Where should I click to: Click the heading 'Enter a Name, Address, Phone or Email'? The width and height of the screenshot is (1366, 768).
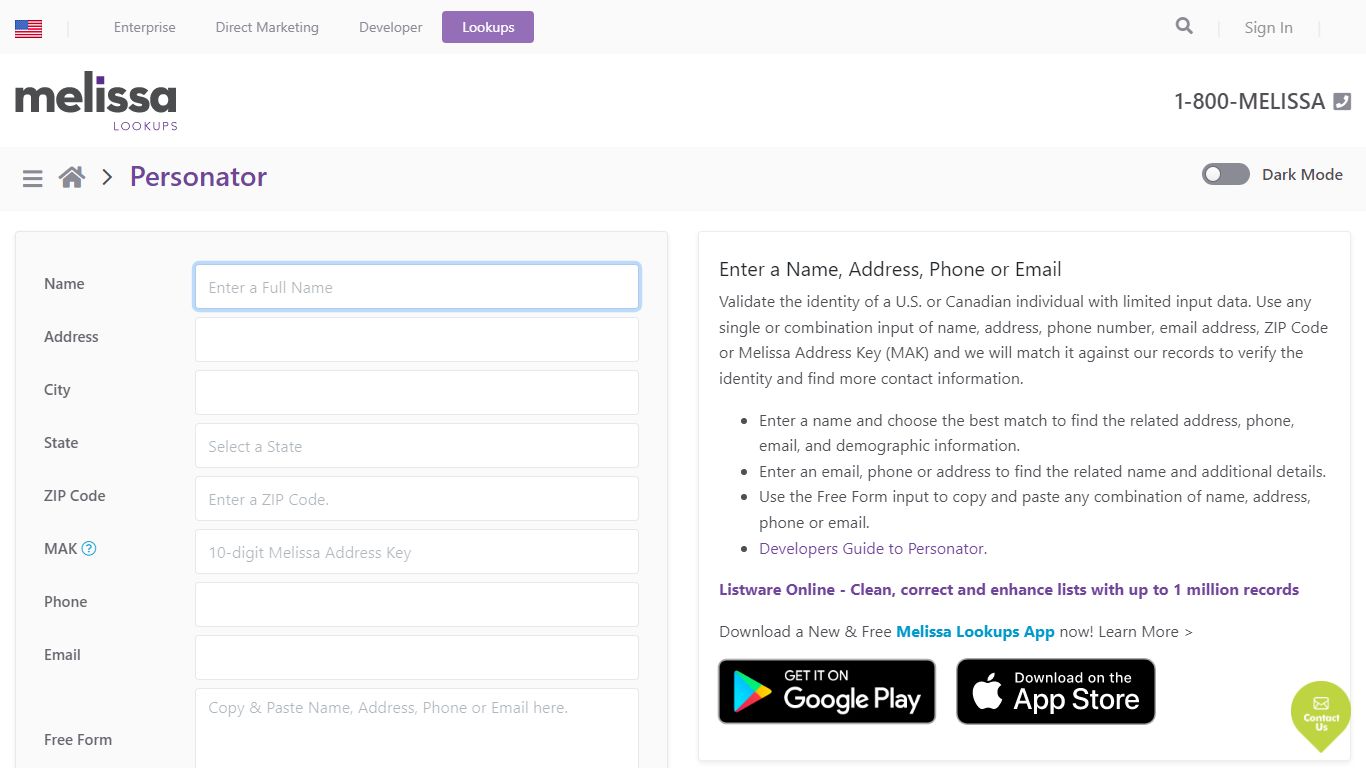pyautogui.click(x=890, y=269)
